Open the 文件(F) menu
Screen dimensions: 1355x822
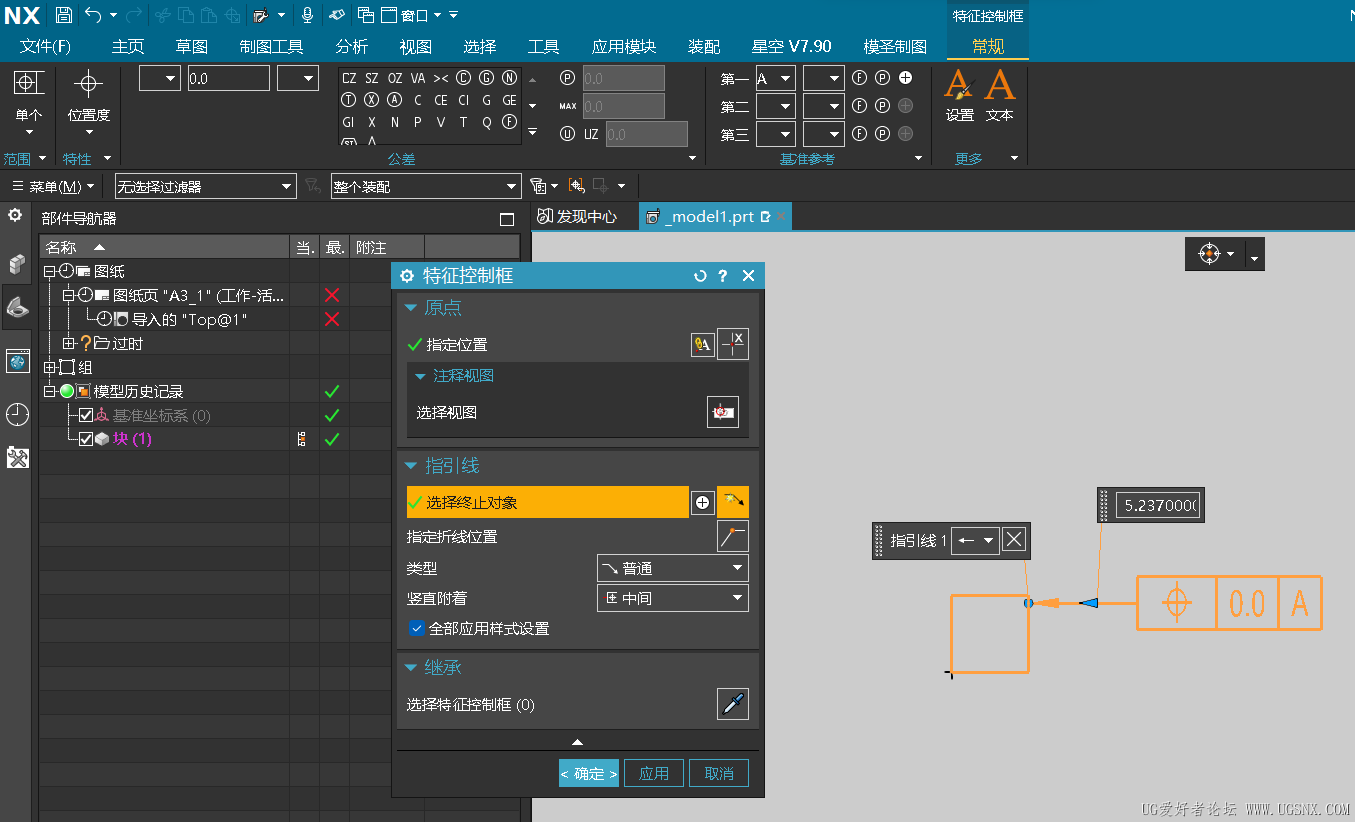point(46,46)
